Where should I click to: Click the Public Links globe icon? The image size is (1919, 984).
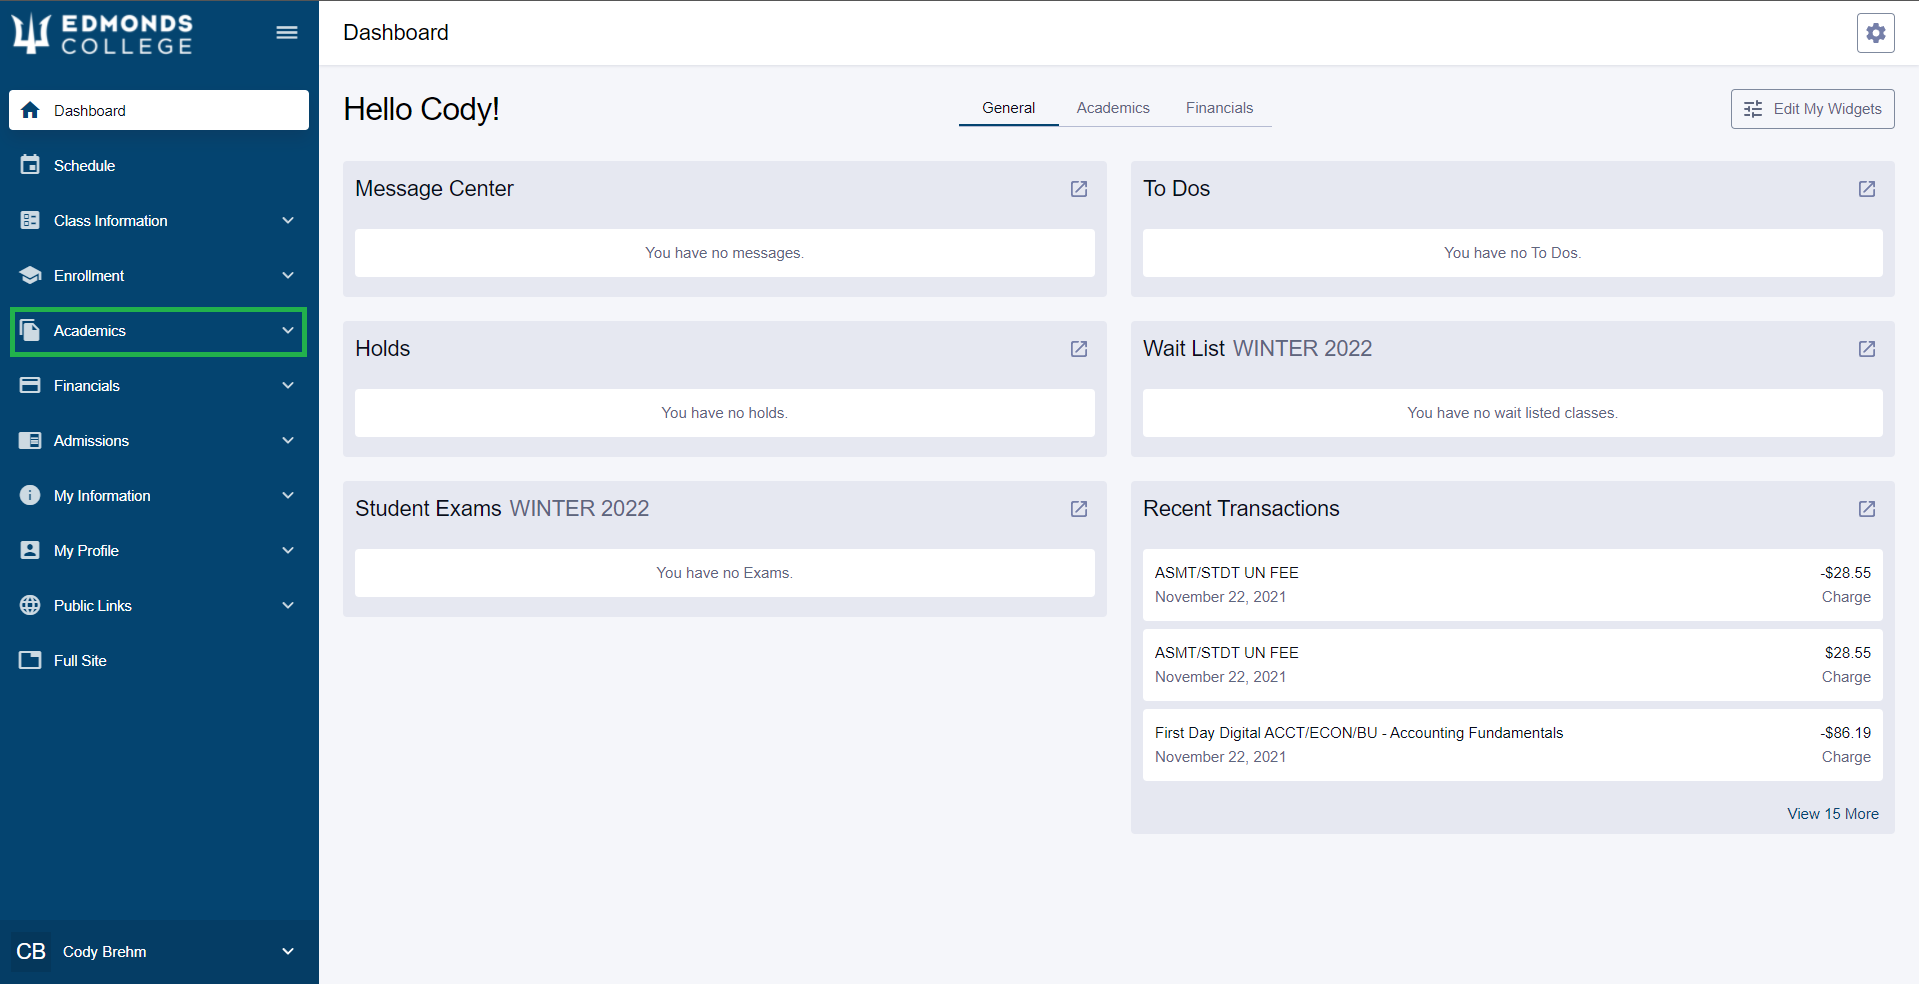(30, 605)
